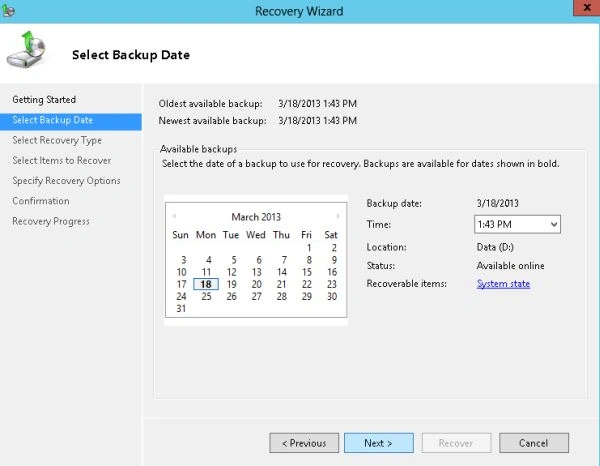Click the backup drive header icon

[26, 50]
